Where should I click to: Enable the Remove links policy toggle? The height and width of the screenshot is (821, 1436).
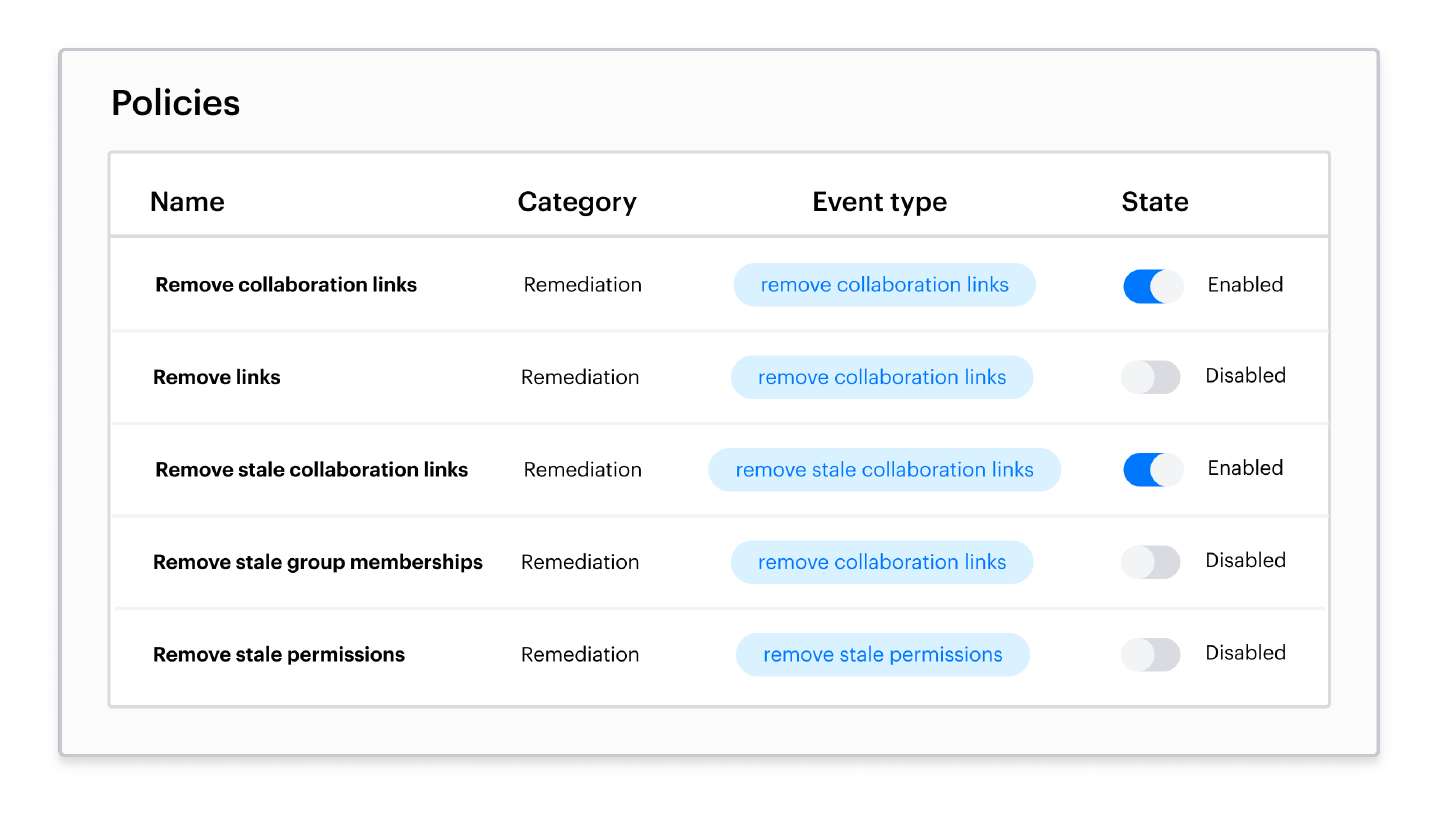[x=1151, y=377]
